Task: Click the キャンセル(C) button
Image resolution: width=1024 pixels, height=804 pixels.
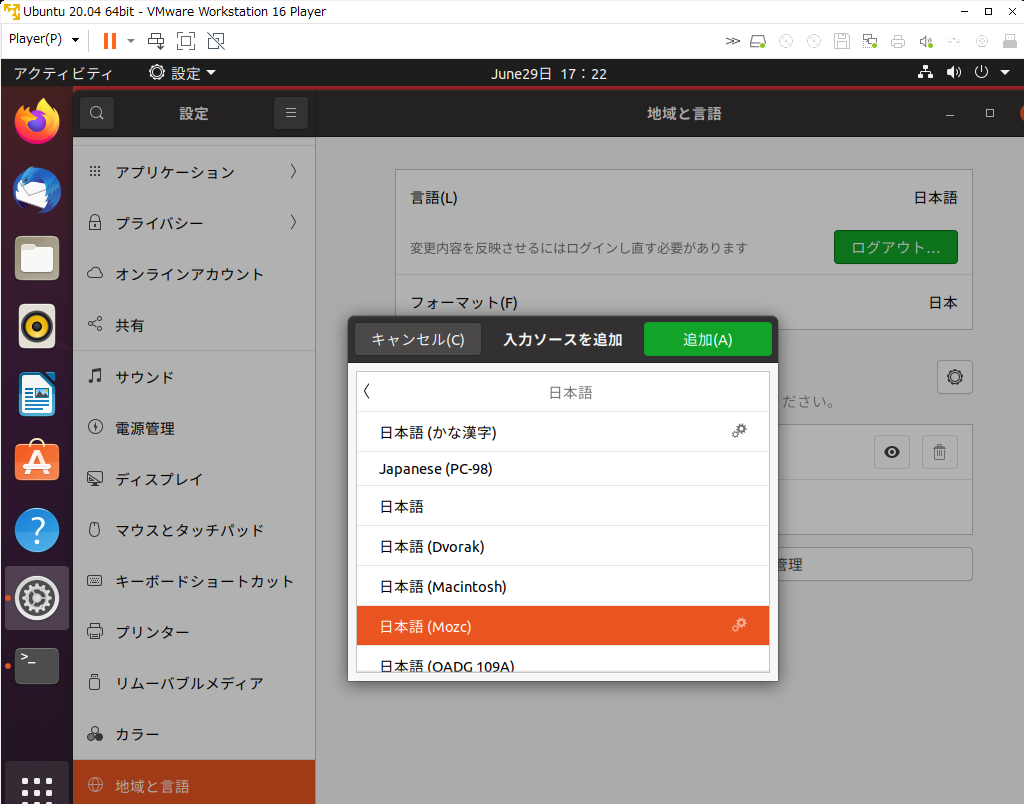Action: coord(418,340)
